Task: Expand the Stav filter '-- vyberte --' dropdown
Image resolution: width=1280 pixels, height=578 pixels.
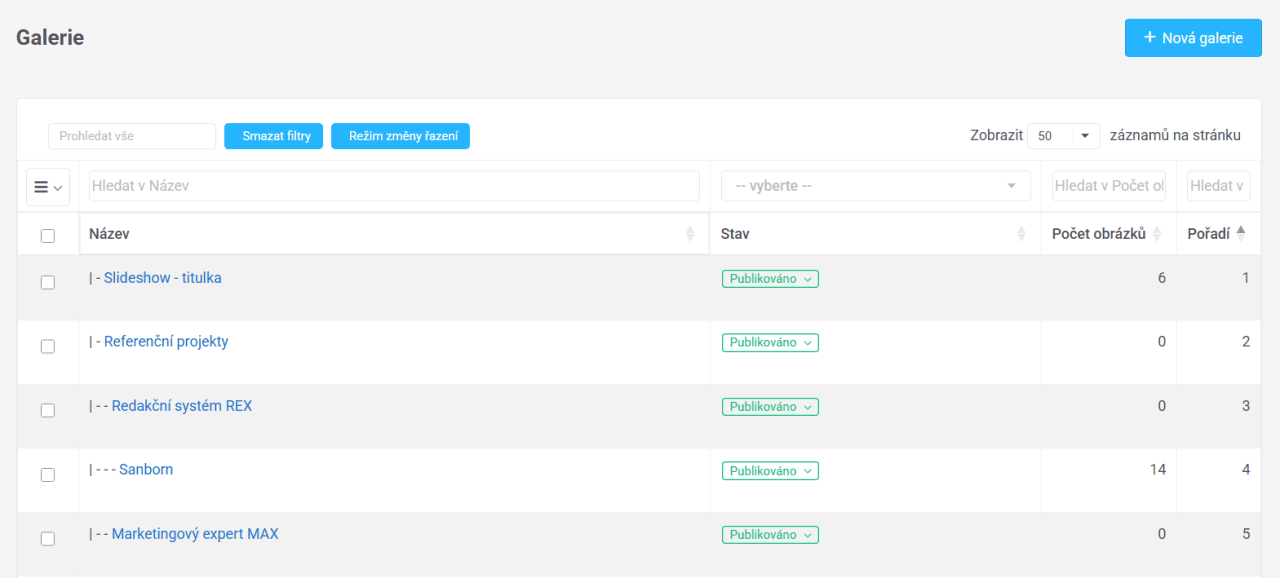Action: 875,186
